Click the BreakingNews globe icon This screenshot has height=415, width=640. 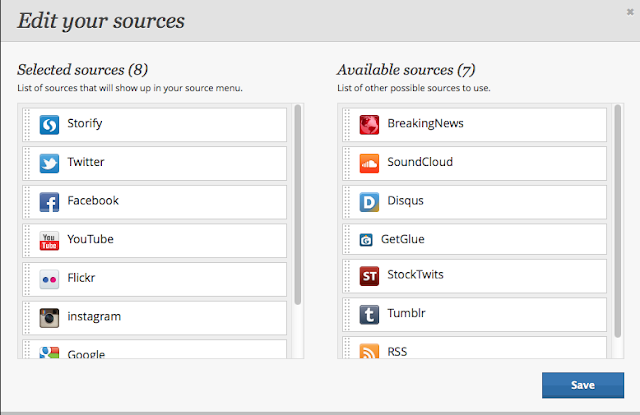(369, 125)
